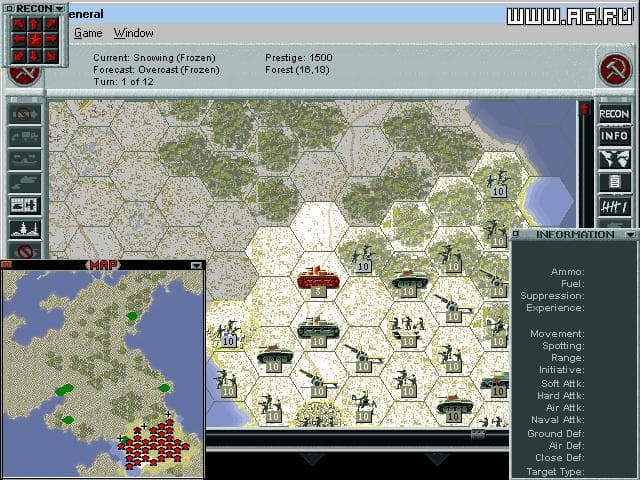Open the Window menu
This screenshot has width=640, height=480.
coord(133,33)
